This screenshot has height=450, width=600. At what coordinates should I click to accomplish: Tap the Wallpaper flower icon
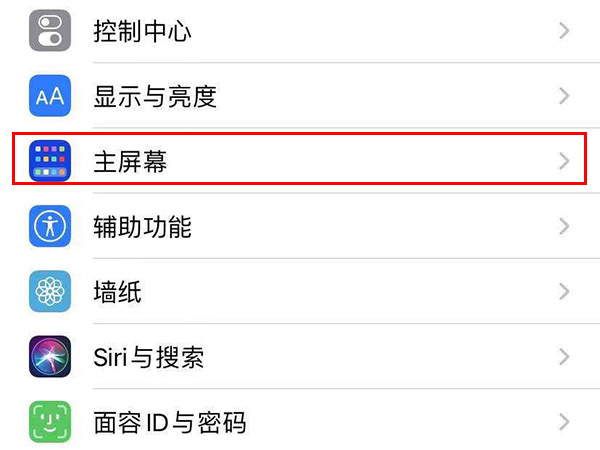(50, 291)
